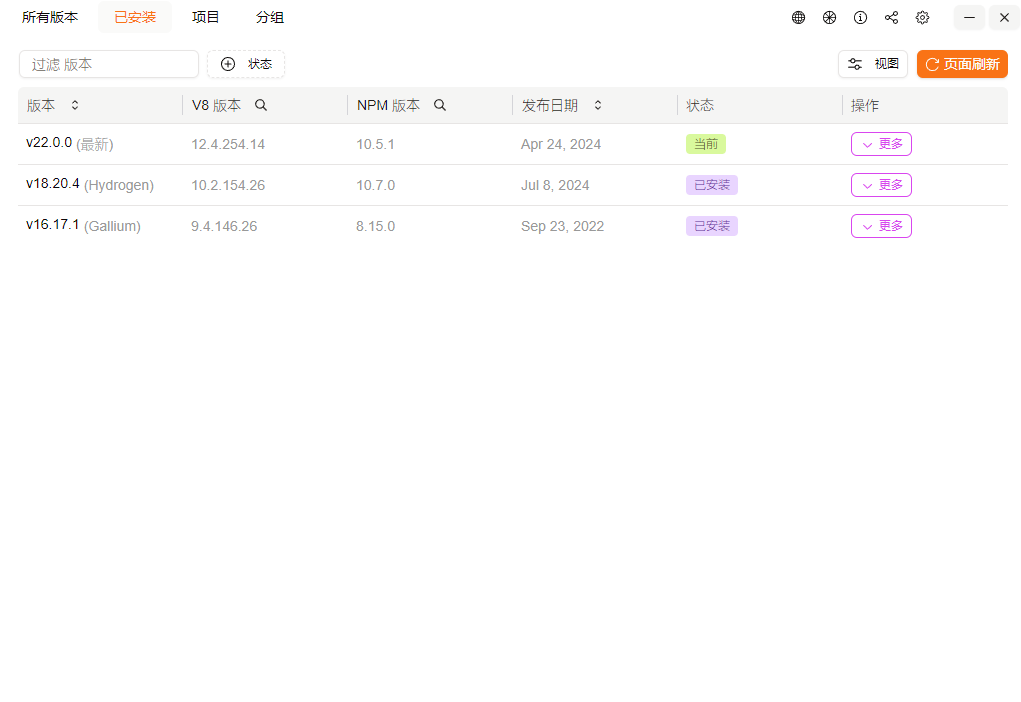Open settings gear icon
This screenshot has width=1021, height=702.
click(922, 18)
